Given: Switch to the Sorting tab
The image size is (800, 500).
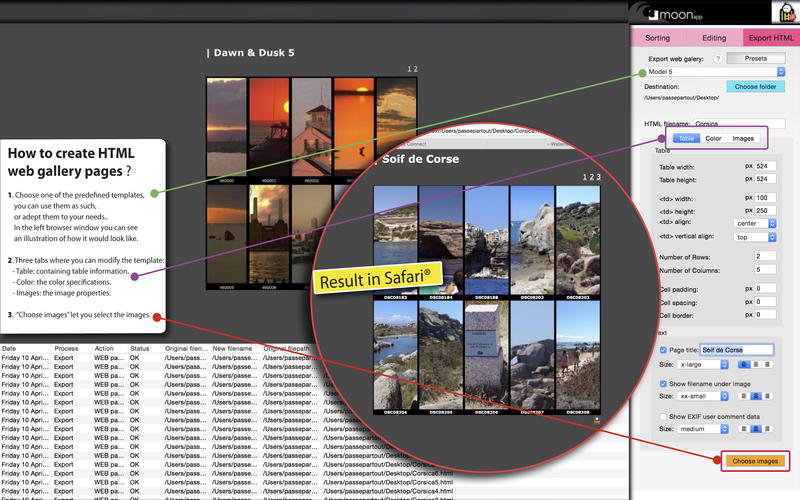Looking at the screenshot, I should point(657,37).
